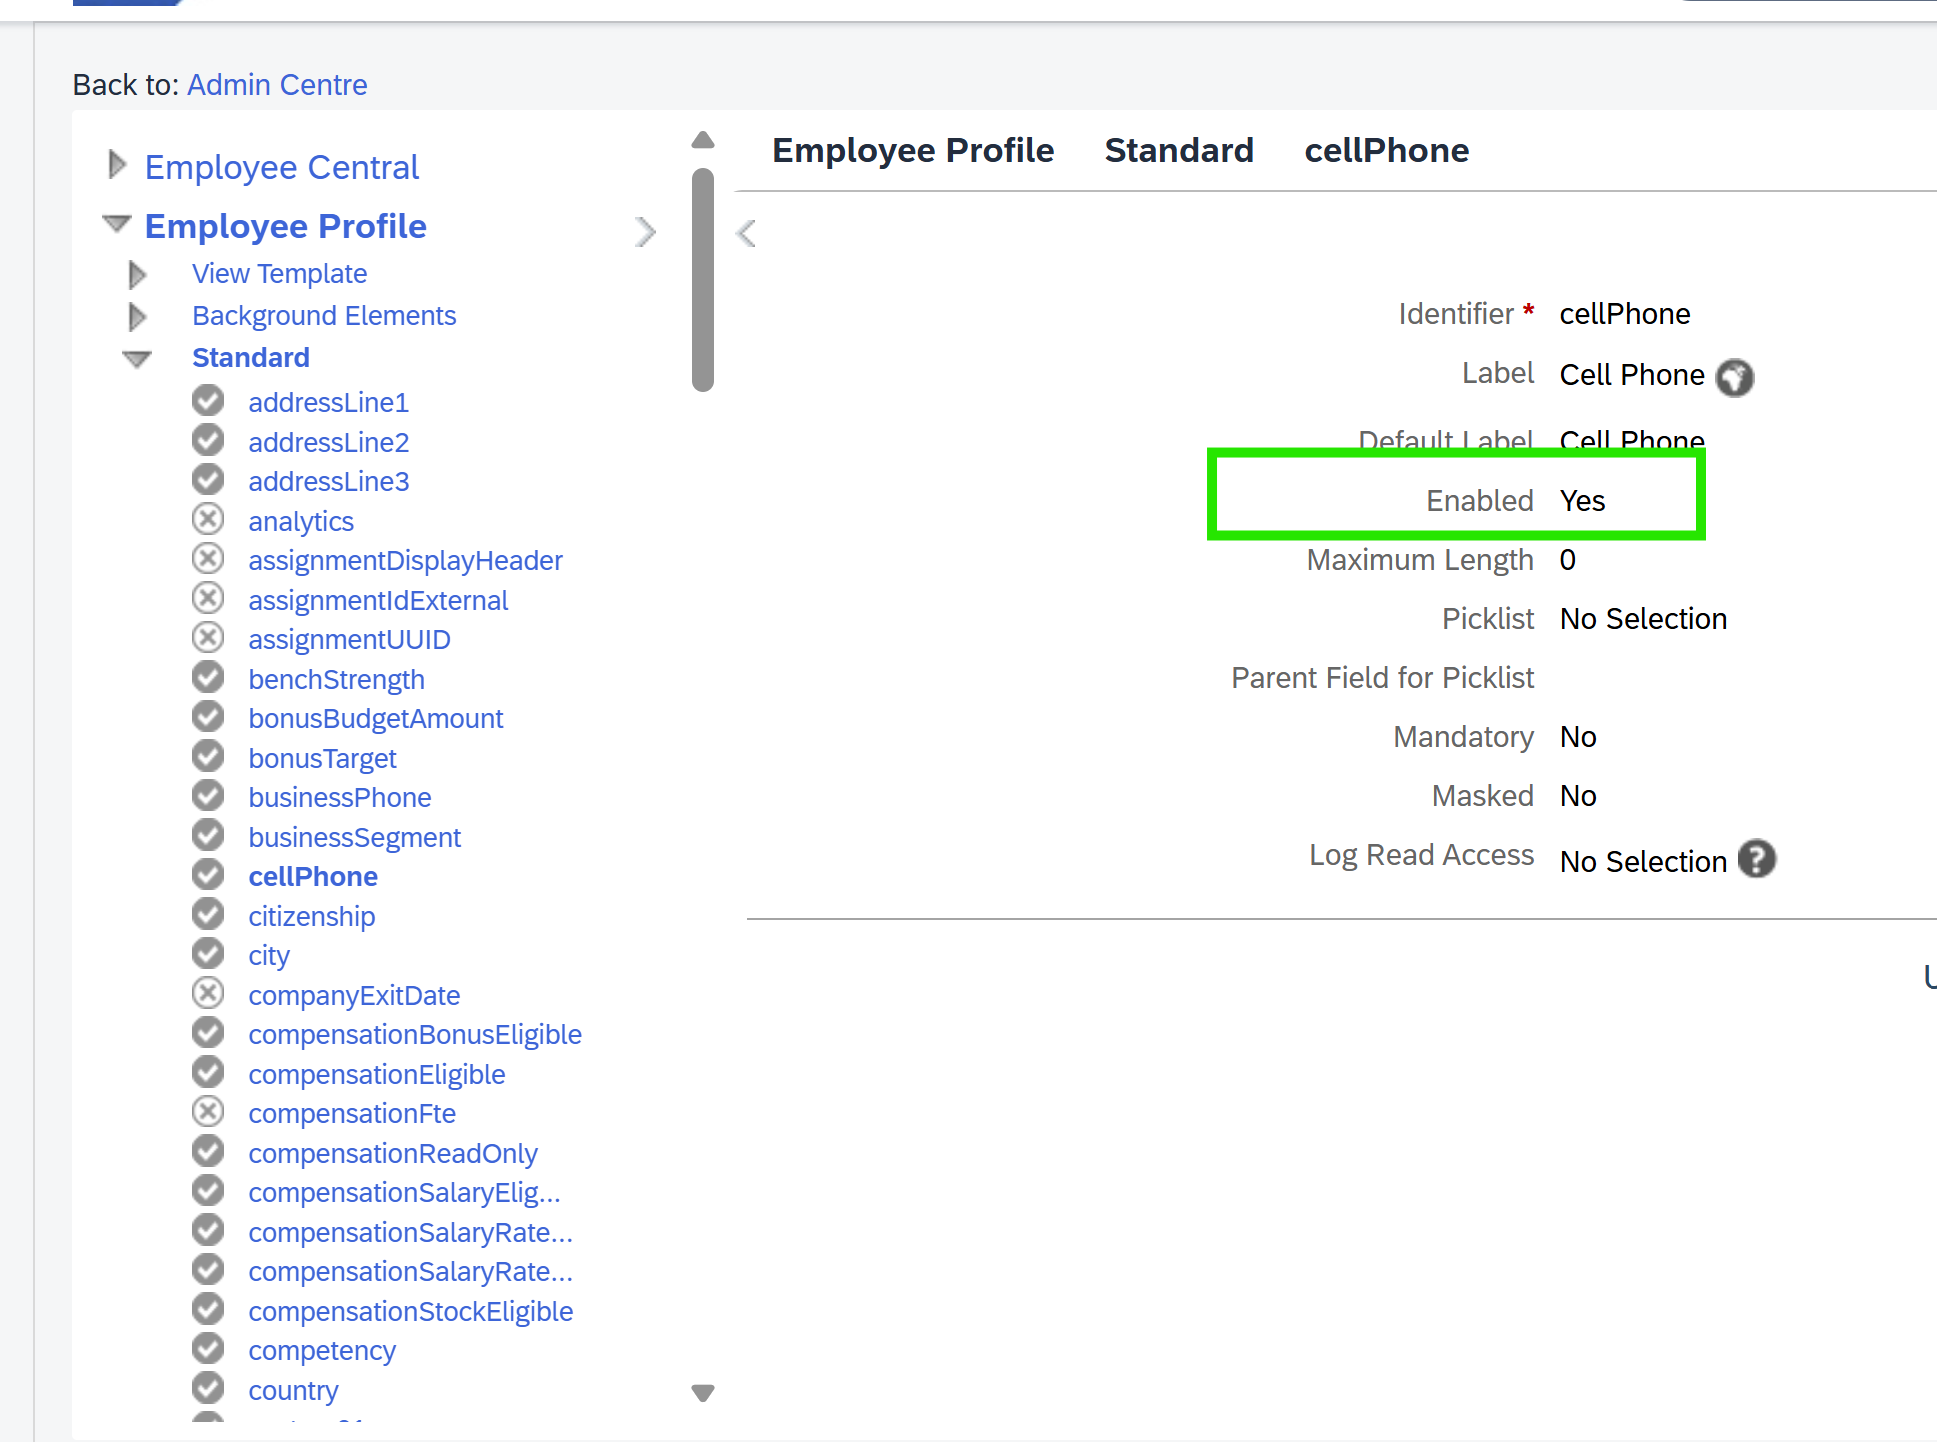
Task: Click the check icon for cellPhone
Action: (208, 875)
